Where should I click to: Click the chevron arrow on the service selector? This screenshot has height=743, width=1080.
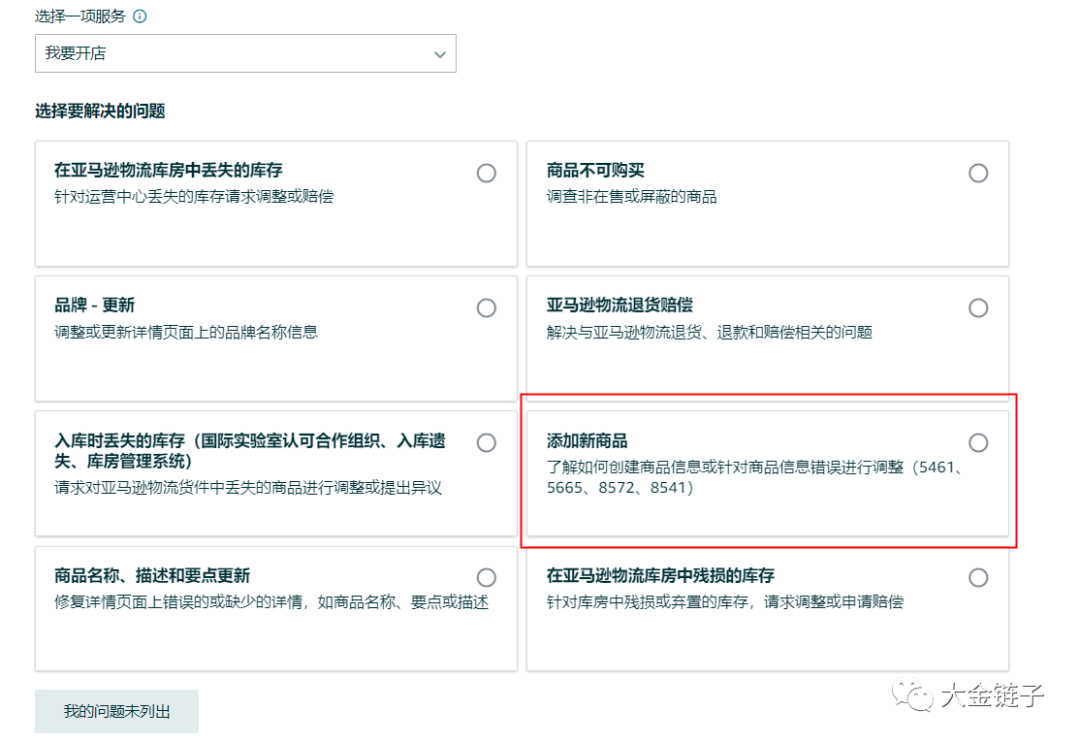point(440,53)
